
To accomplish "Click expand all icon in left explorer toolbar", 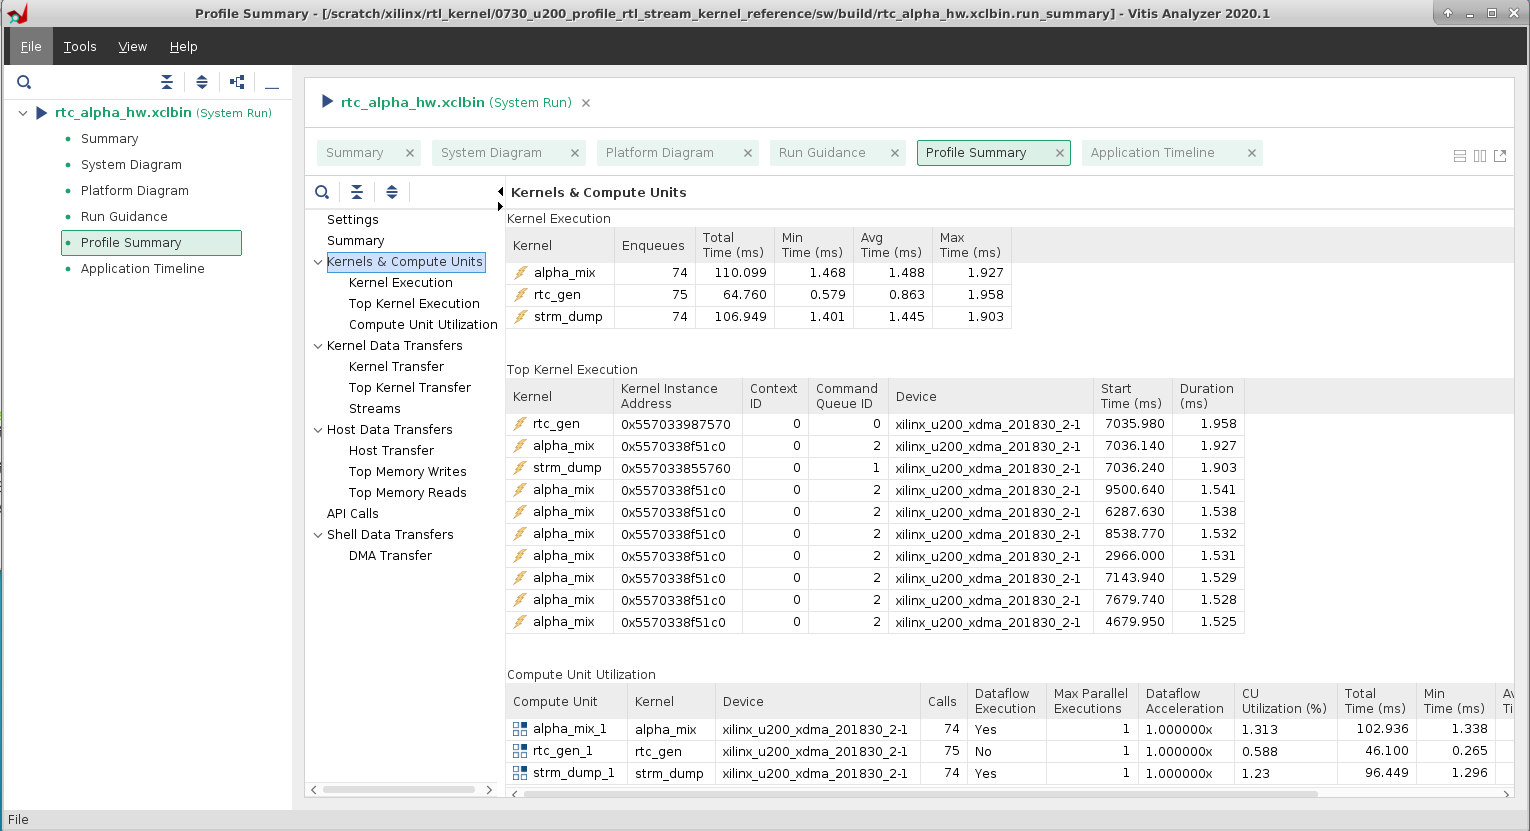I will tap(202, 82).
